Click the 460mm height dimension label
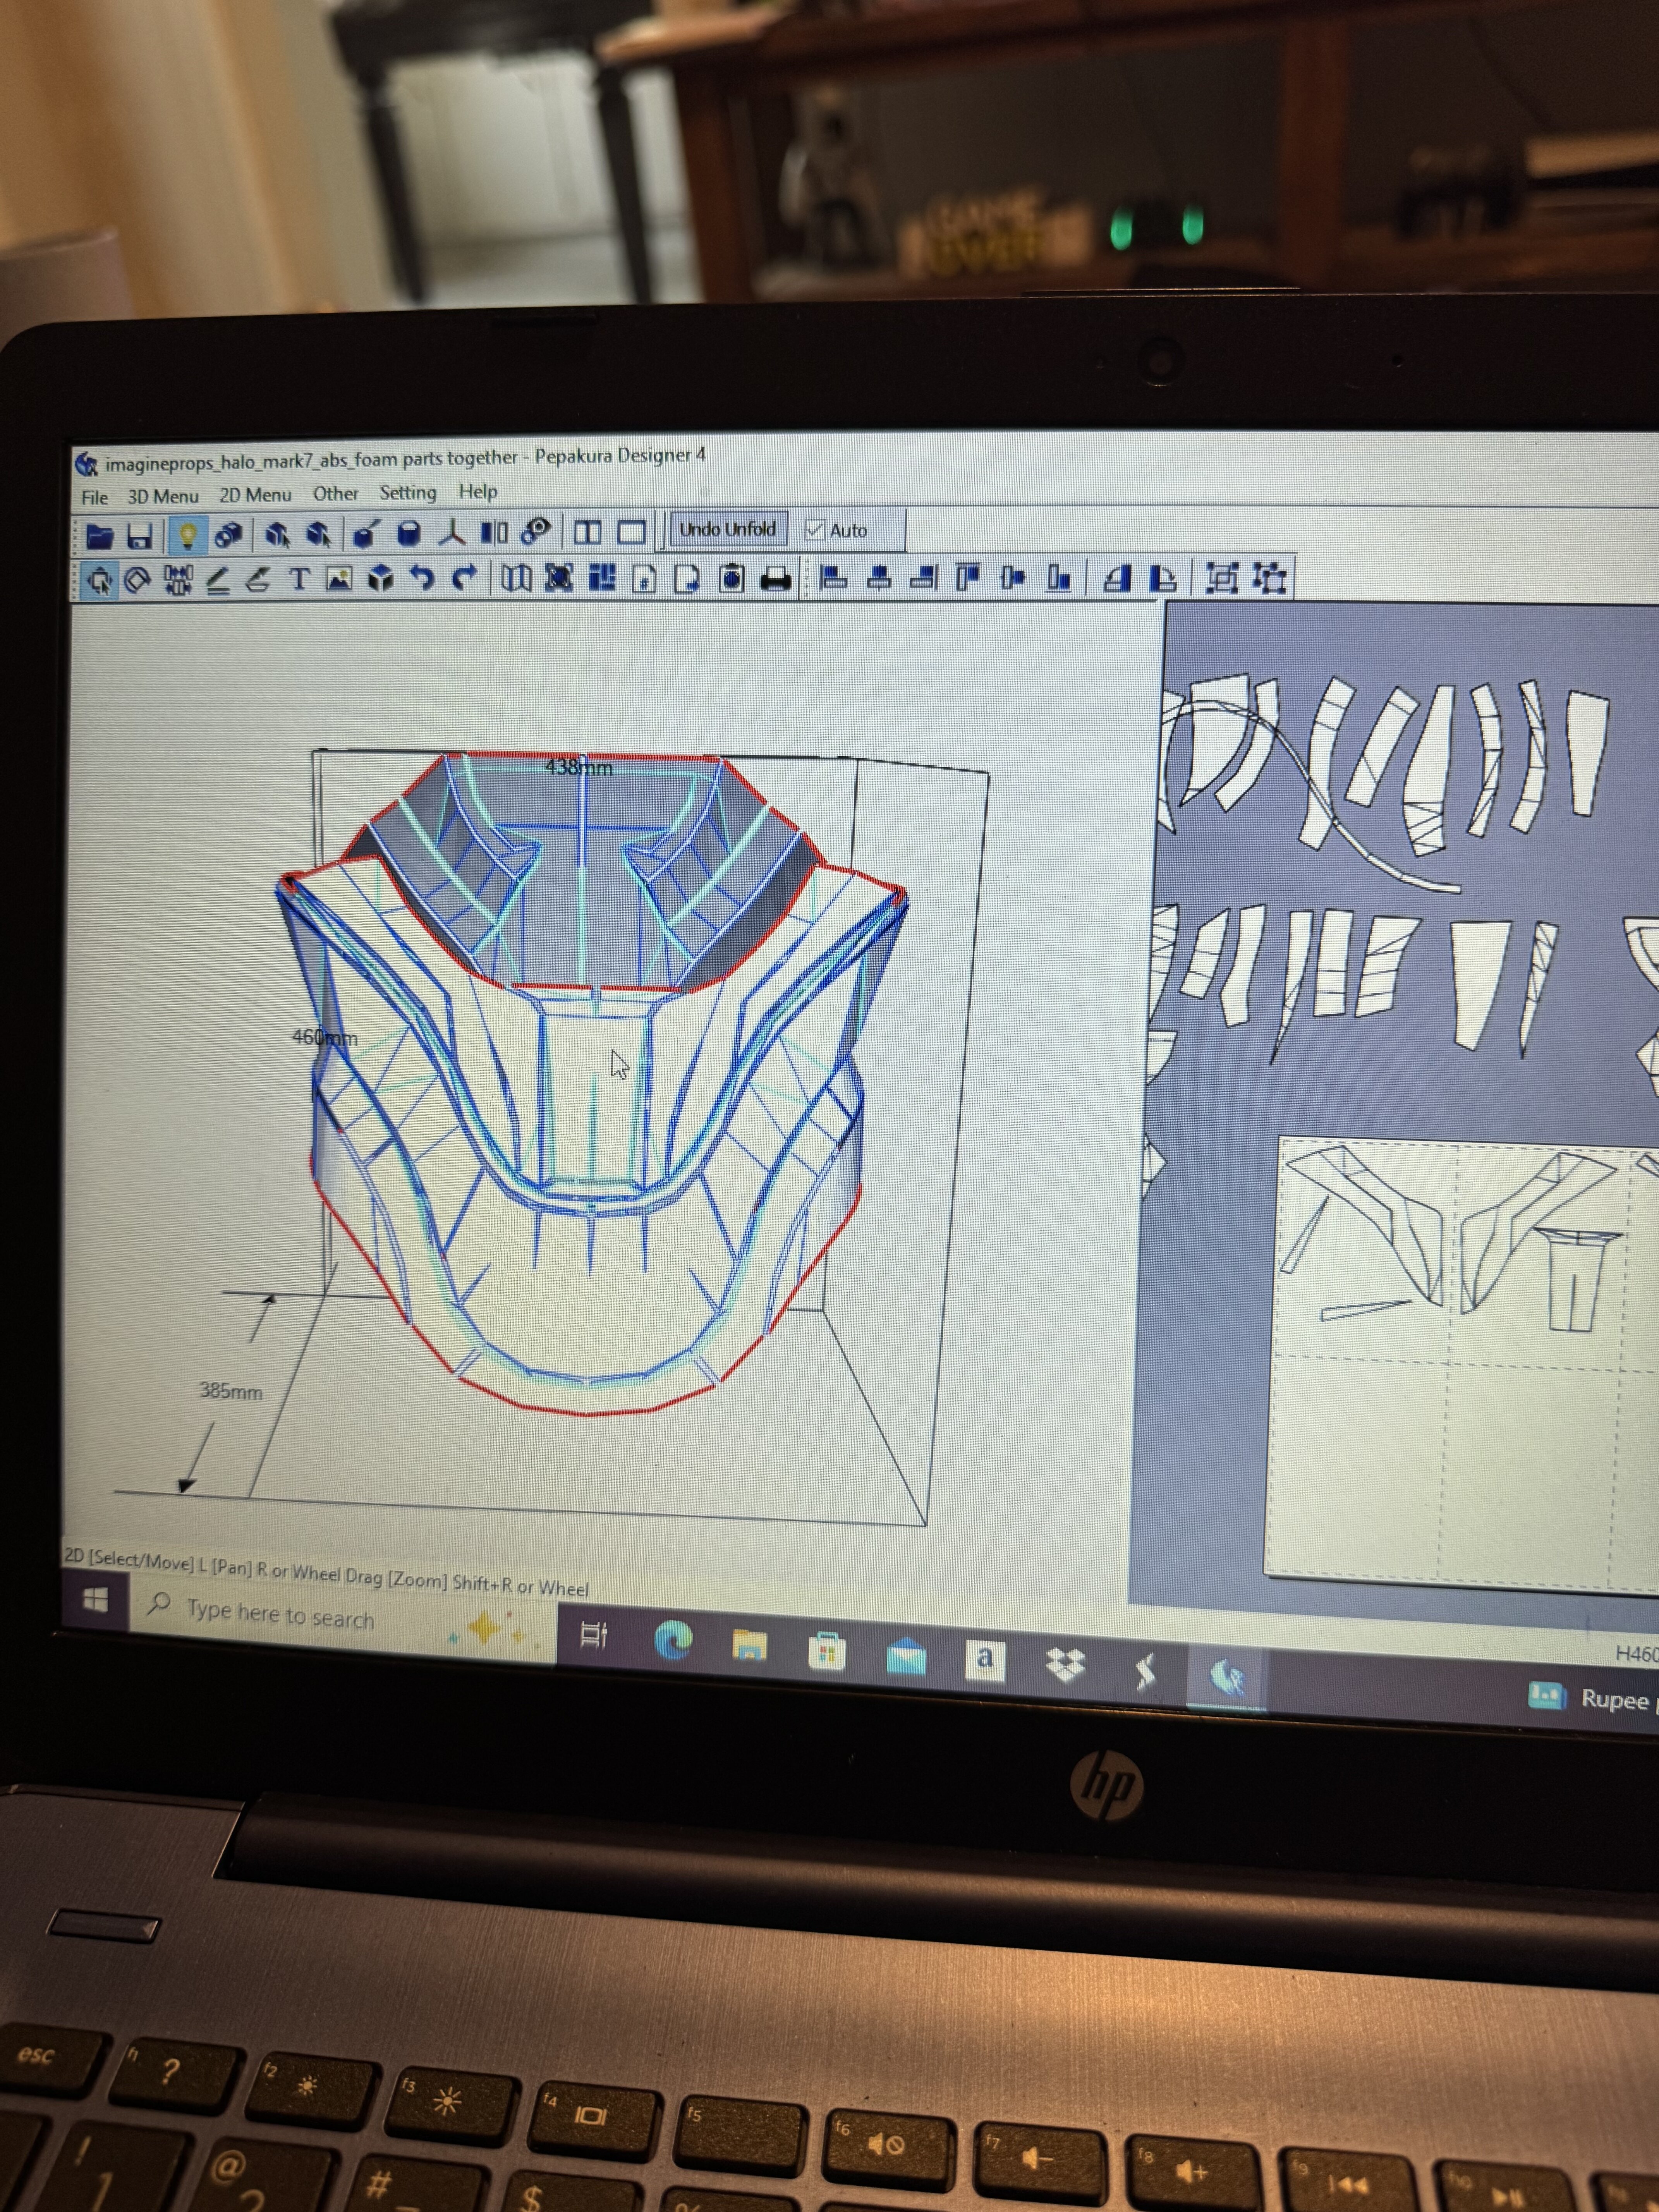 [x=324, y=1037]
